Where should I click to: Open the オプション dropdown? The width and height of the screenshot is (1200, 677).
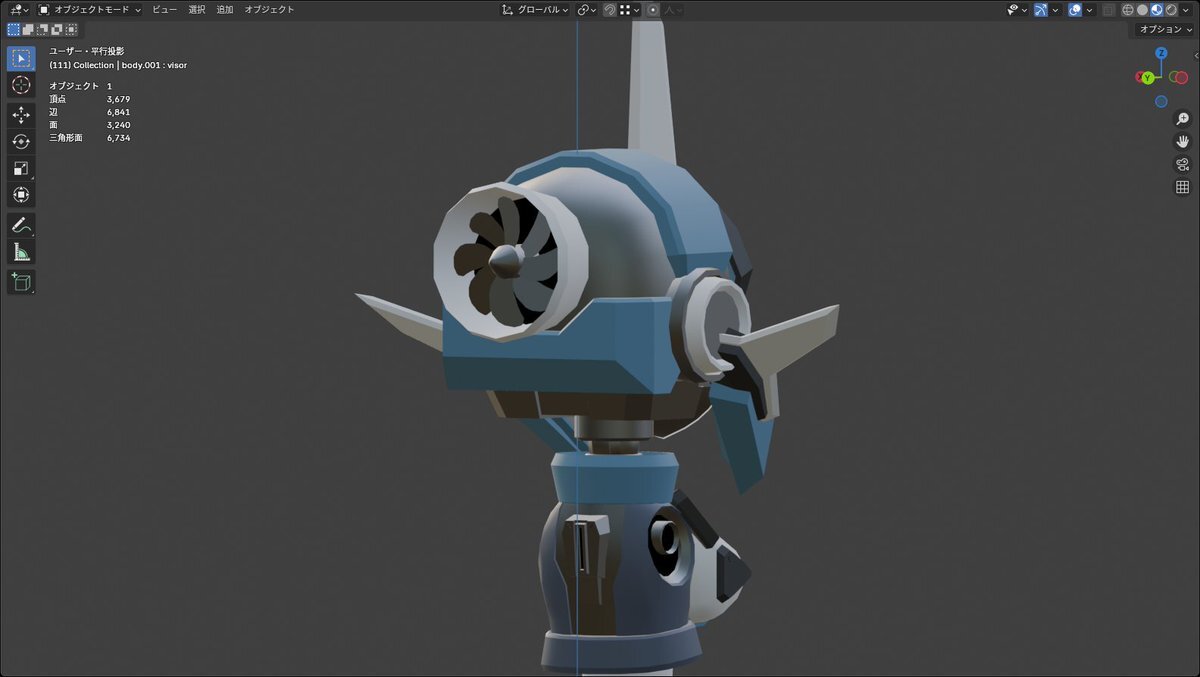click(1166, 30)
